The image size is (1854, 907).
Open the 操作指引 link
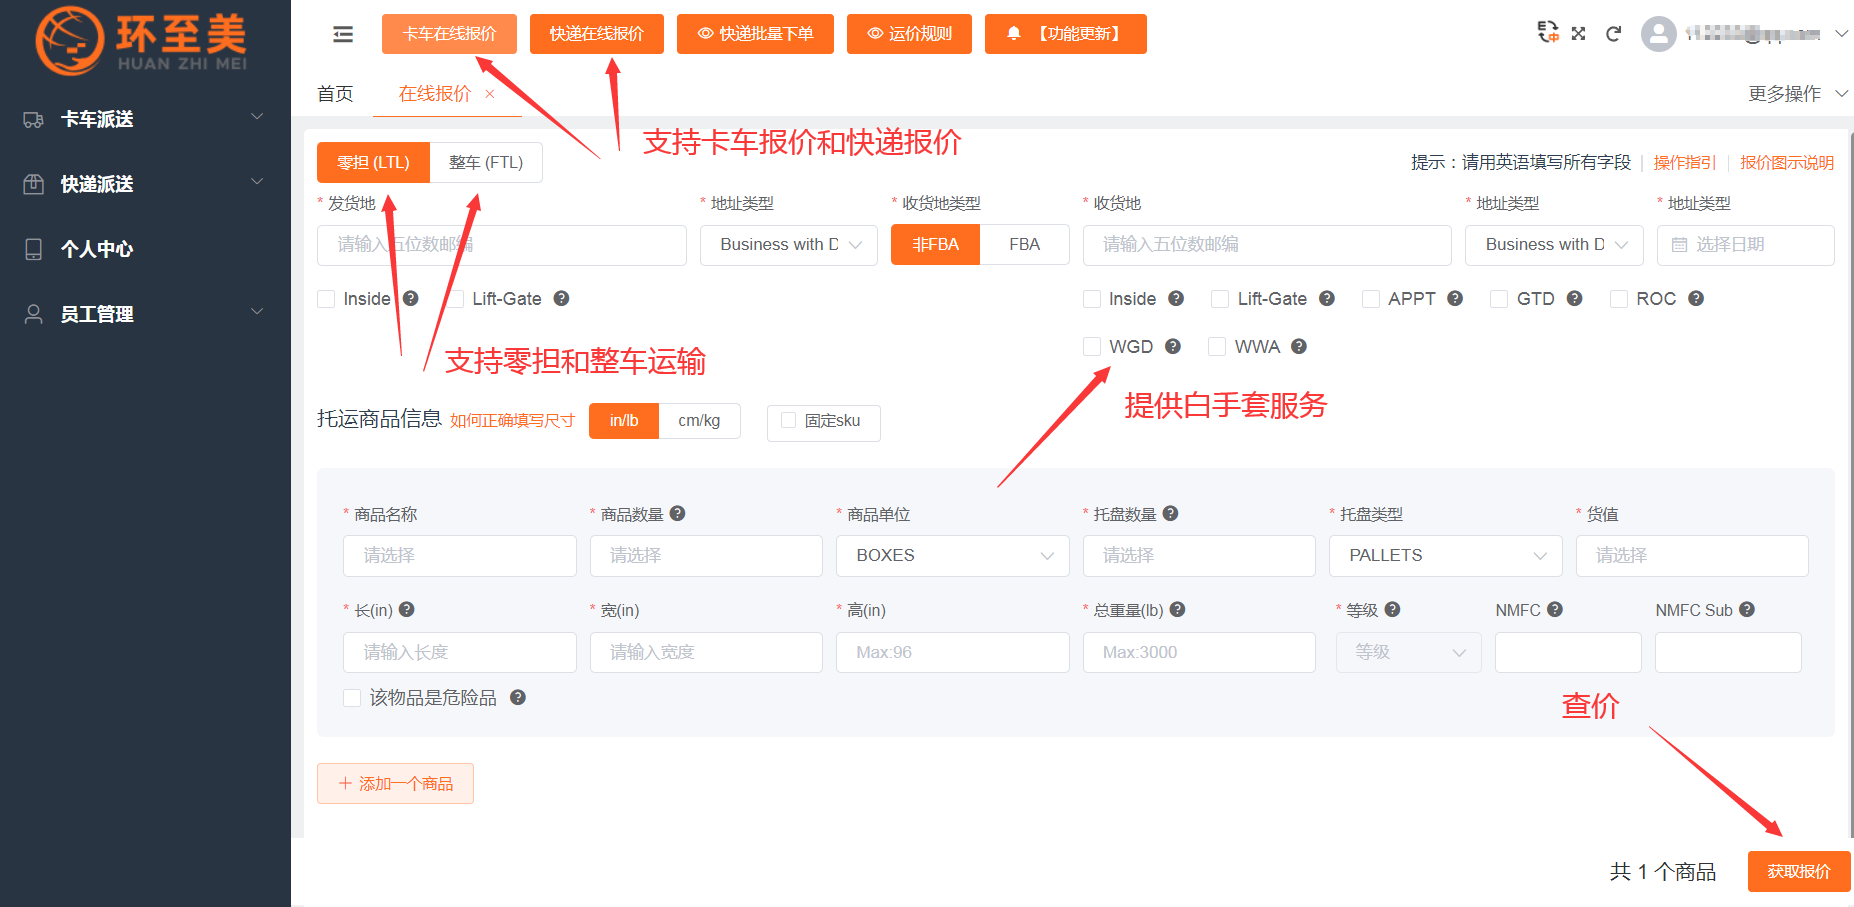coord(1684,162)
